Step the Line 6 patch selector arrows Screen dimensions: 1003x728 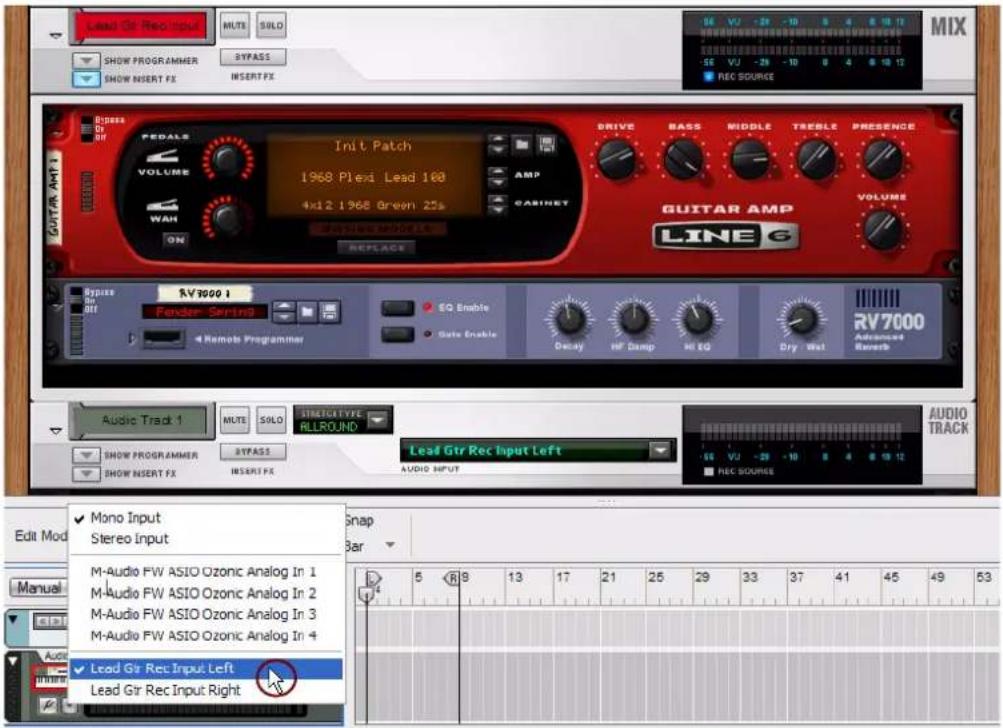[x=496, y=145]
